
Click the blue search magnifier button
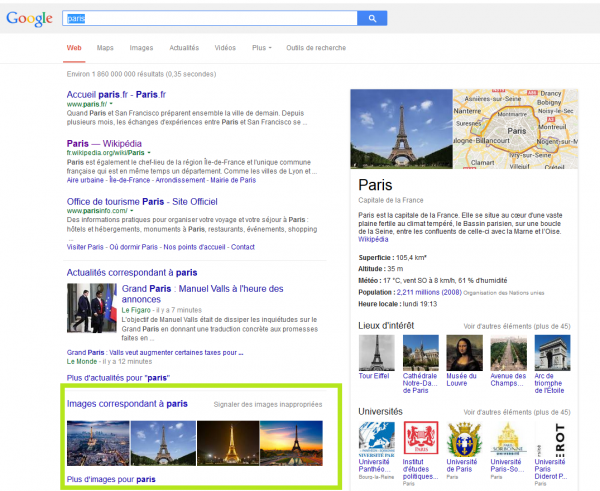click(x=372, y=18)
